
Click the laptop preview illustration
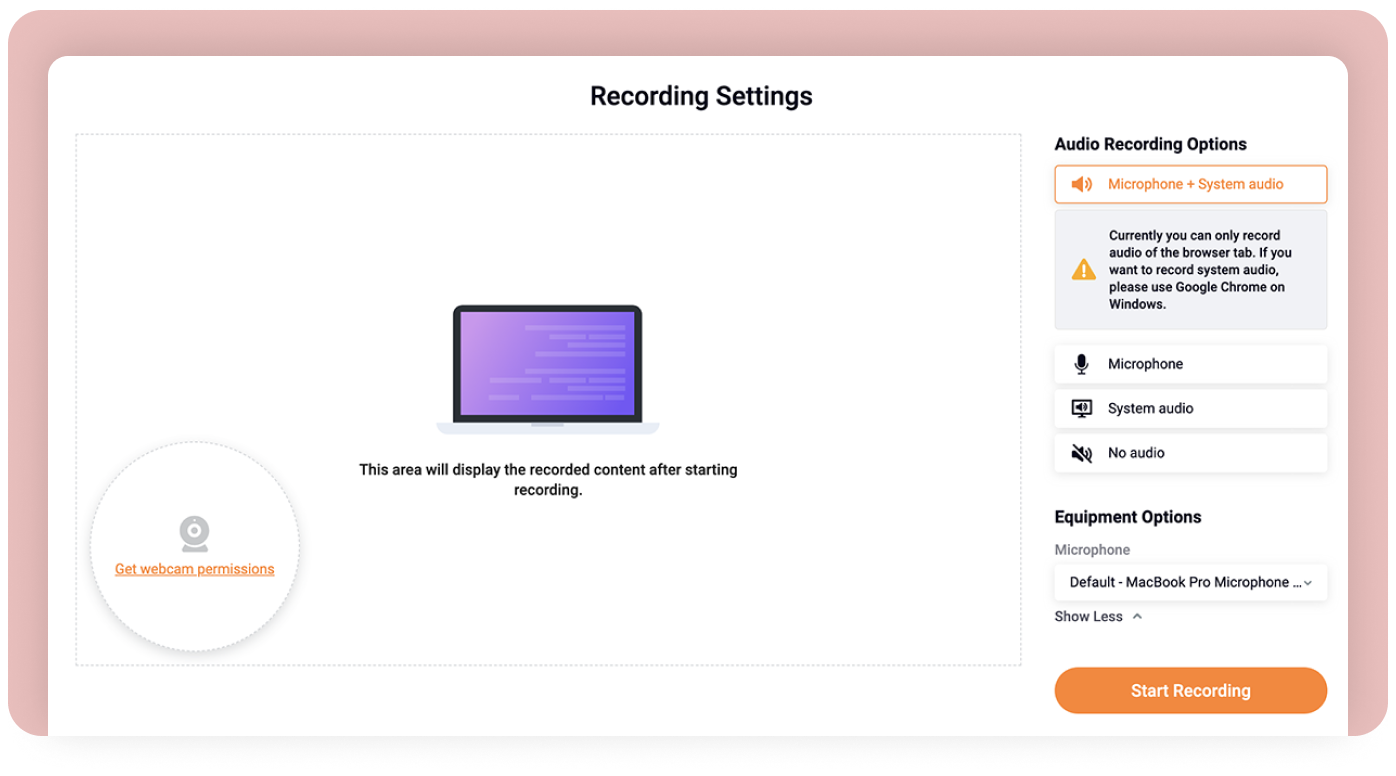click(548, 370)
